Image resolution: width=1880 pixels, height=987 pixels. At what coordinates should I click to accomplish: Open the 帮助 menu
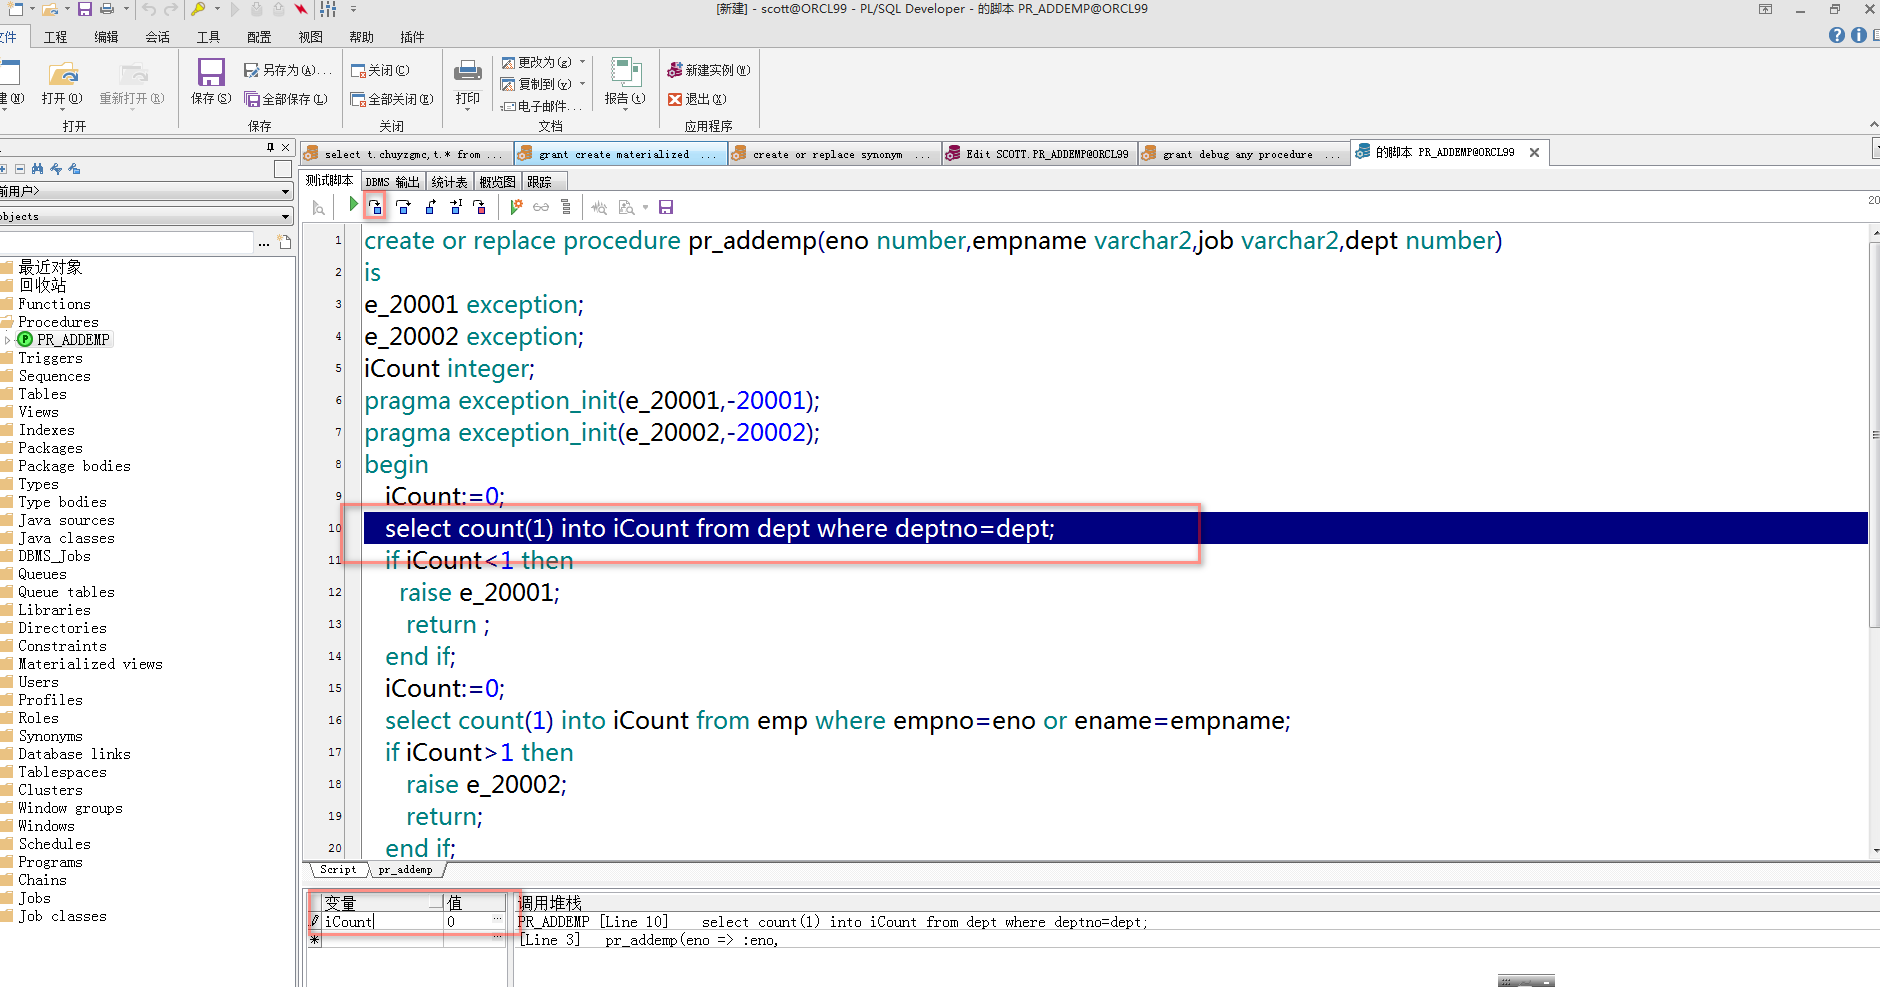(x=361, y=37)
